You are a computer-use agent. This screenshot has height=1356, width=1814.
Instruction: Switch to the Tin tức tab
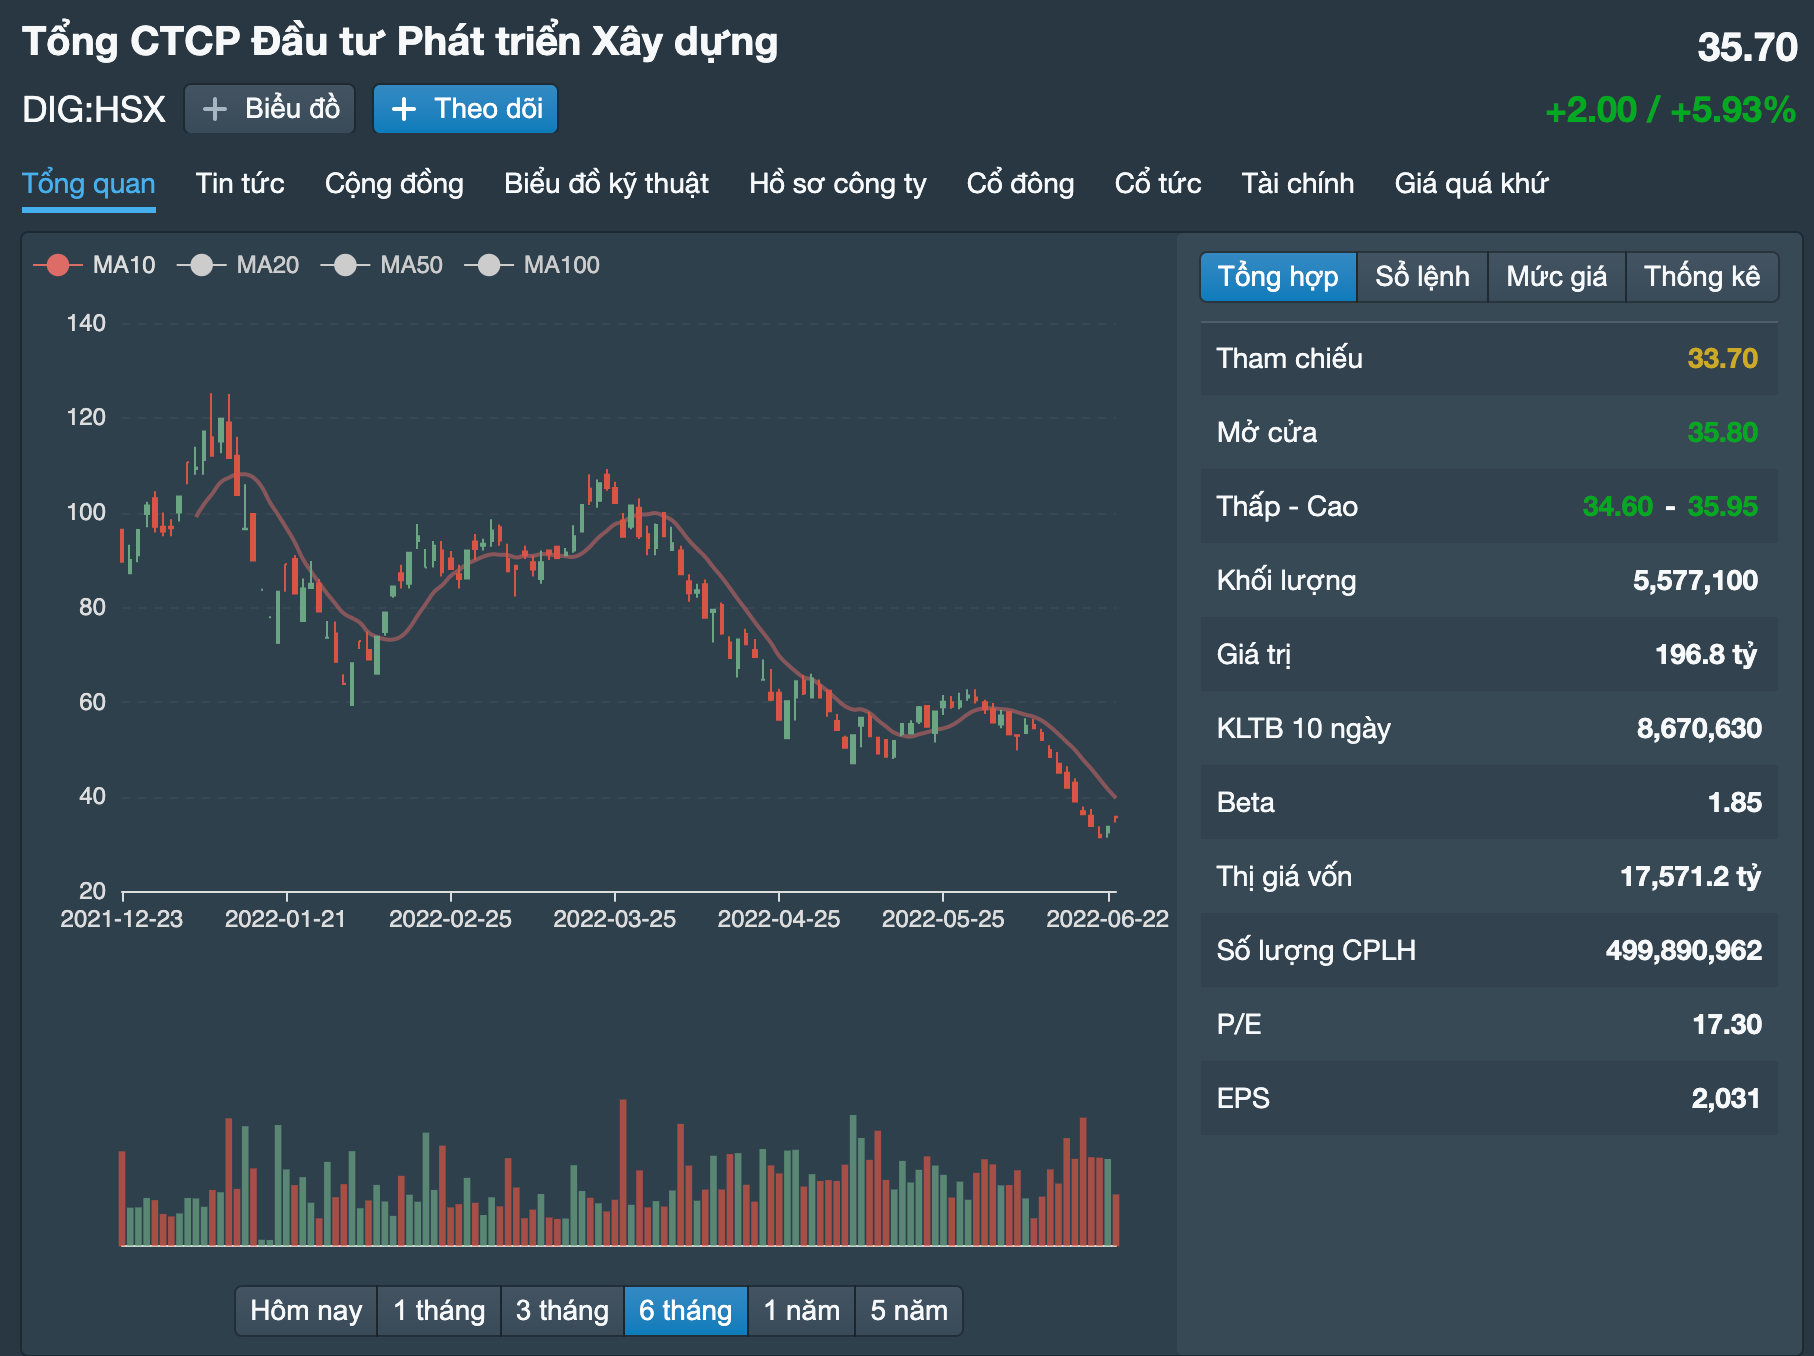click(240, 184)
